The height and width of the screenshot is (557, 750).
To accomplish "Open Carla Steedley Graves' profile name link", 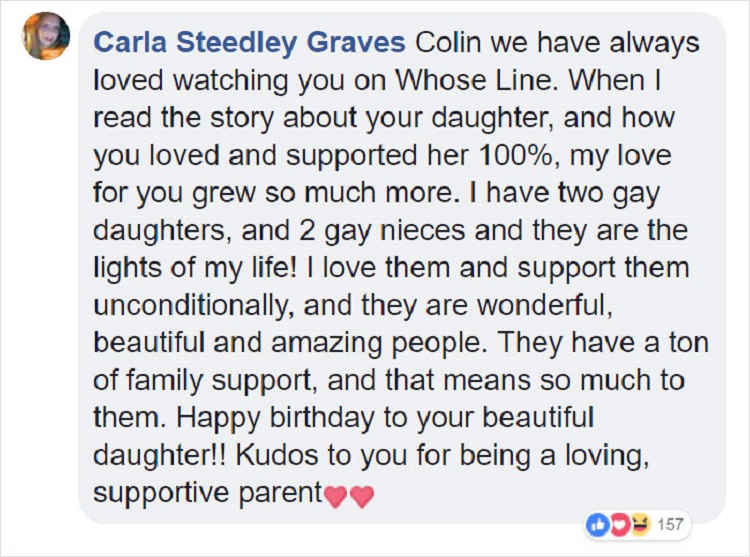I will 249,45.
